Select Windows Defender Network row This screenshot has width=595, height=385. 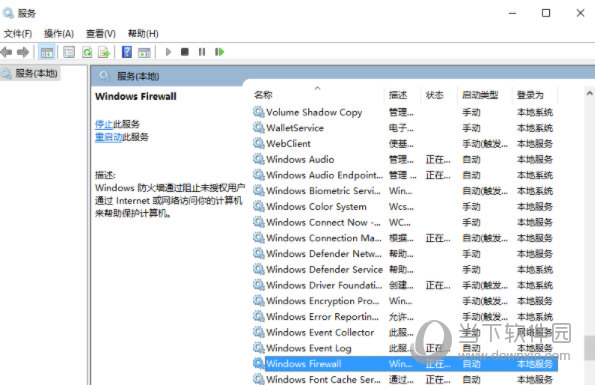coord(405,254)
